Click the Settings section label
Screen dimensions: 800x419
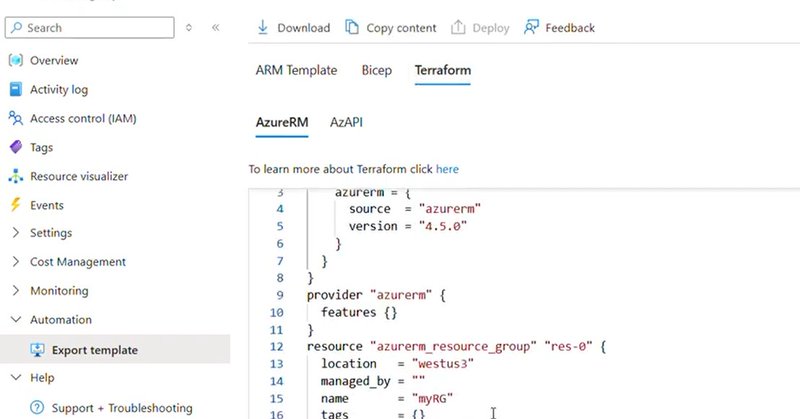51,233
